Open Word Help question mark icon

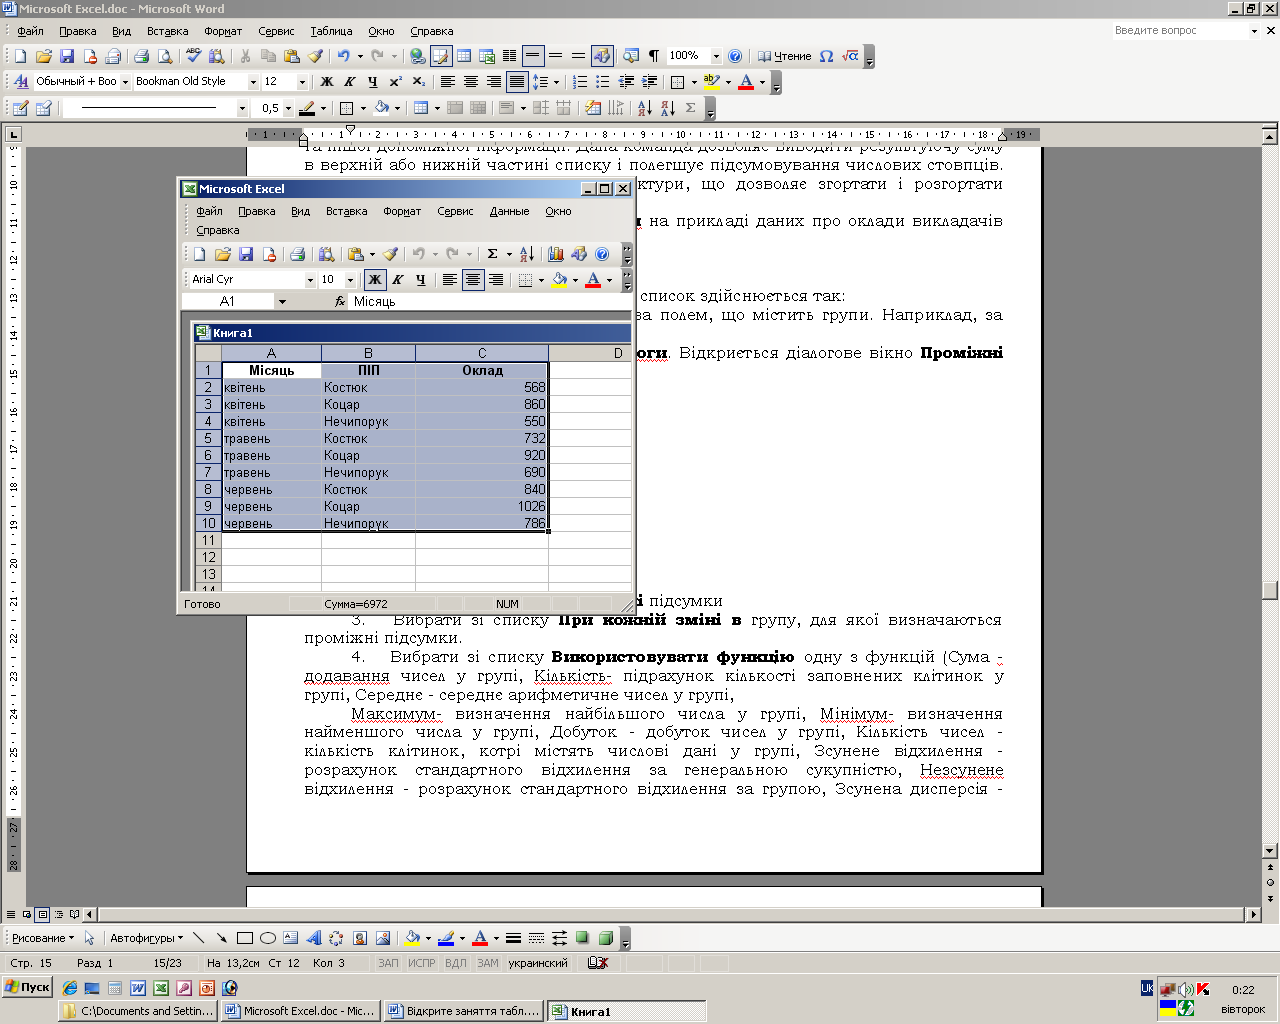pos(735,56)
